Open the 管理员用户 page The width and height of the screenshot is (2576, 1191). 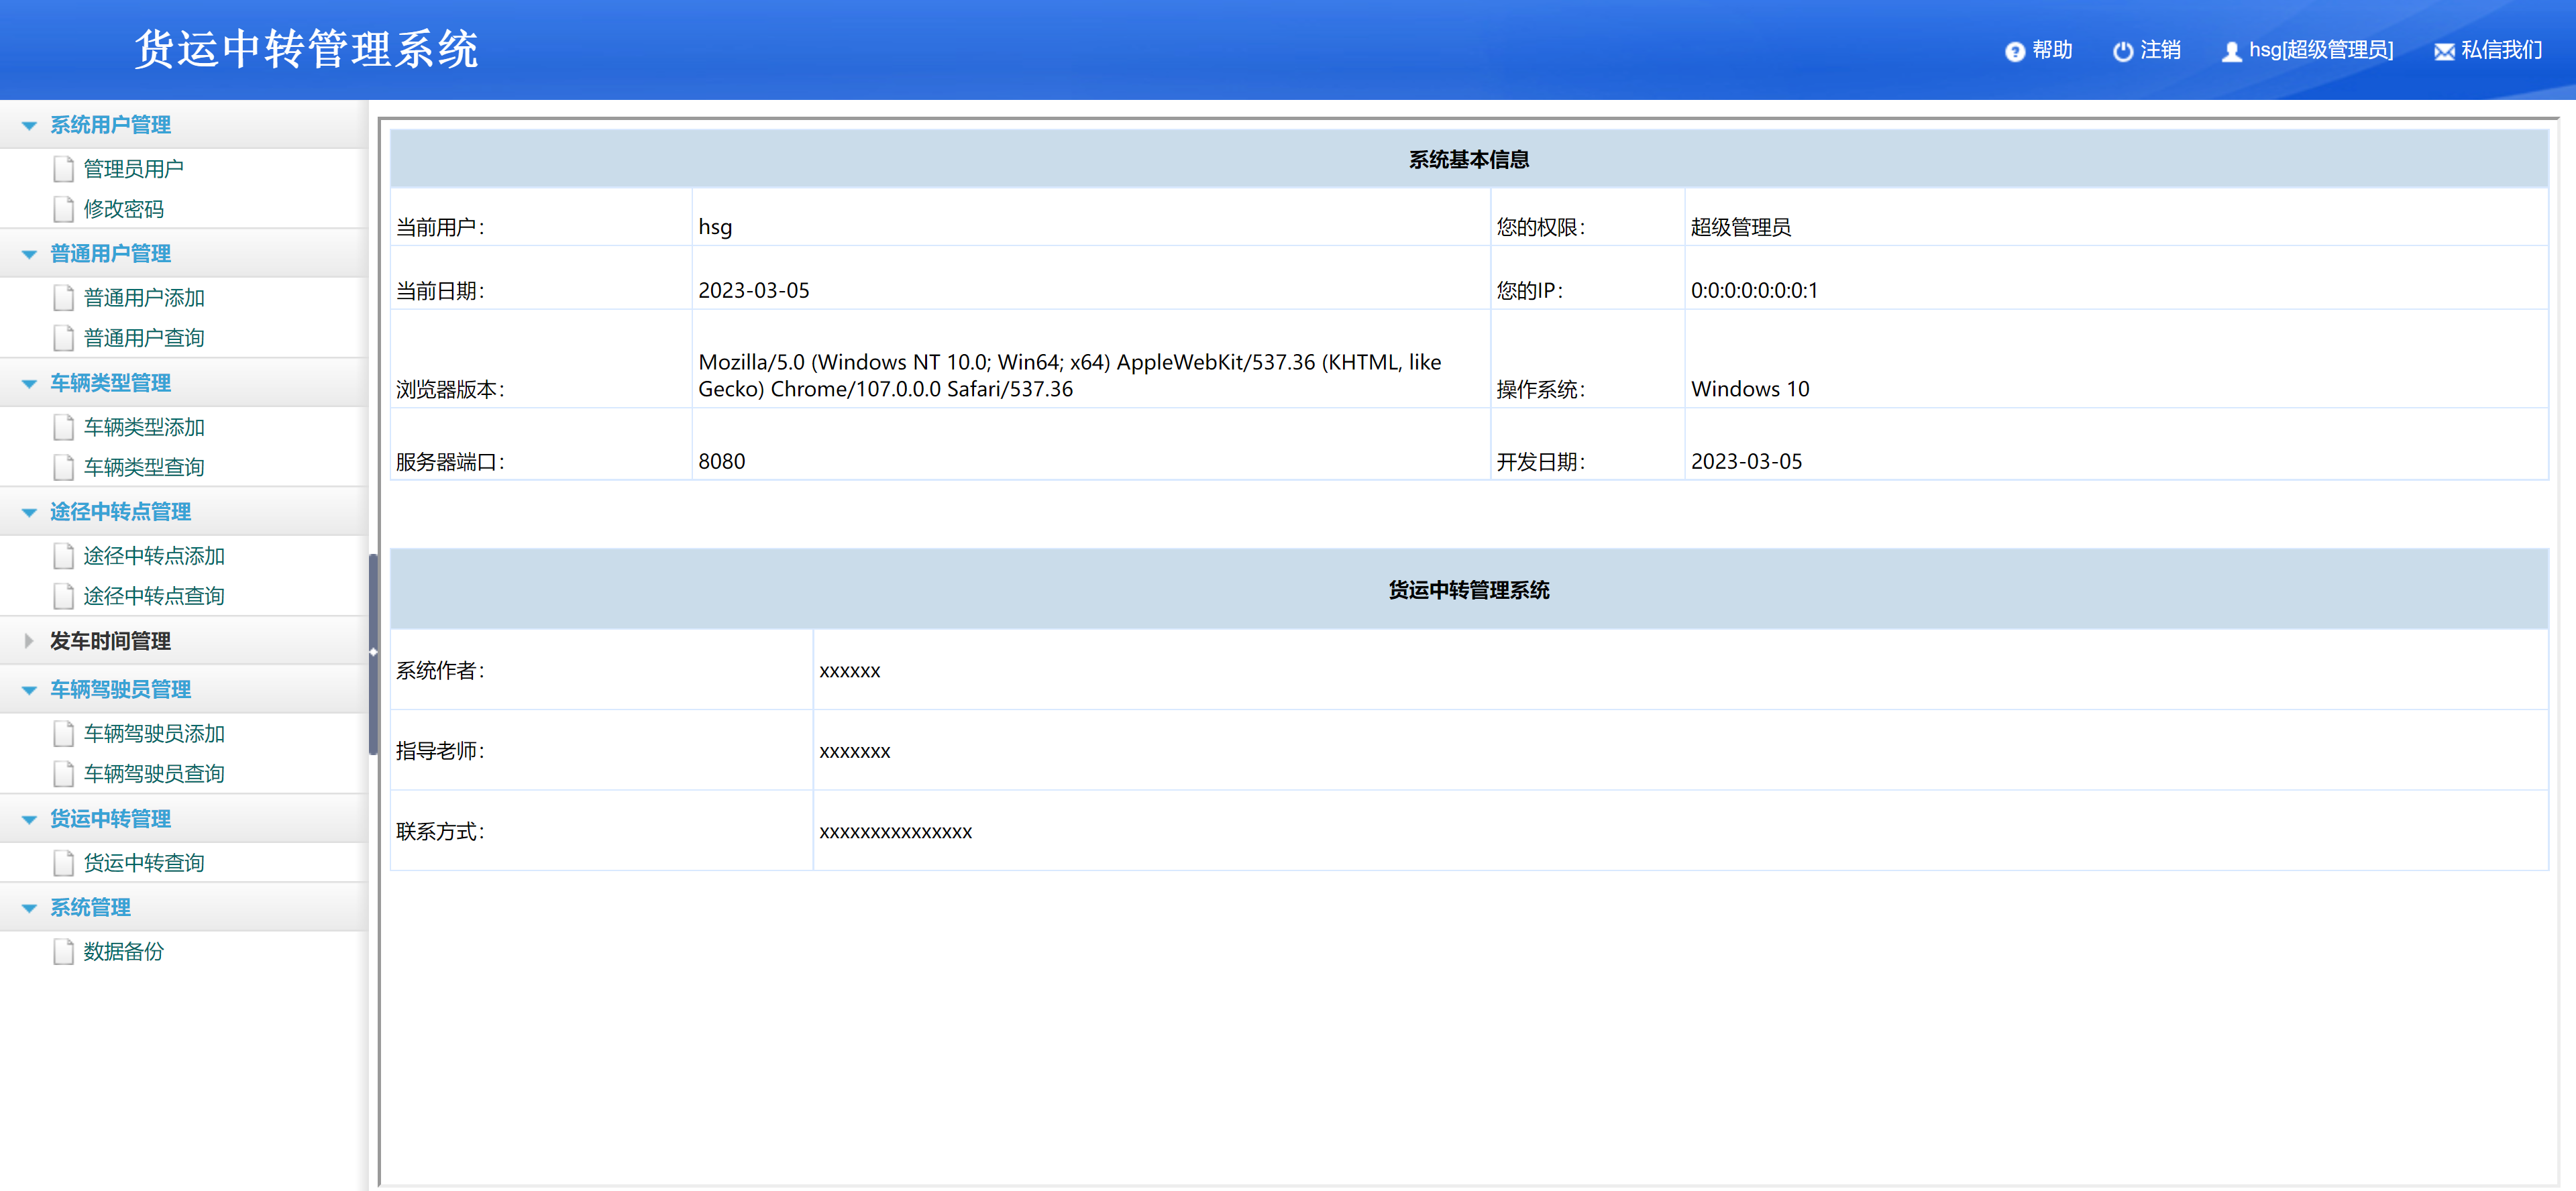133,169
